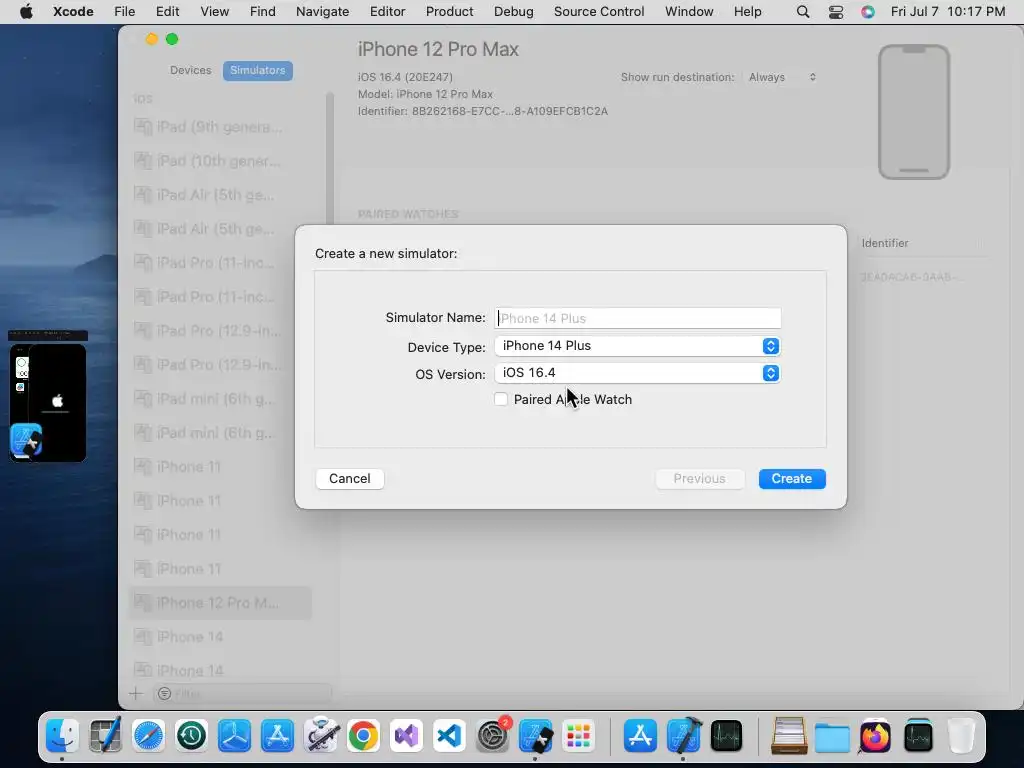Click the Filter field in sidebar
The image size is (1024, 768).
[242, 694]
